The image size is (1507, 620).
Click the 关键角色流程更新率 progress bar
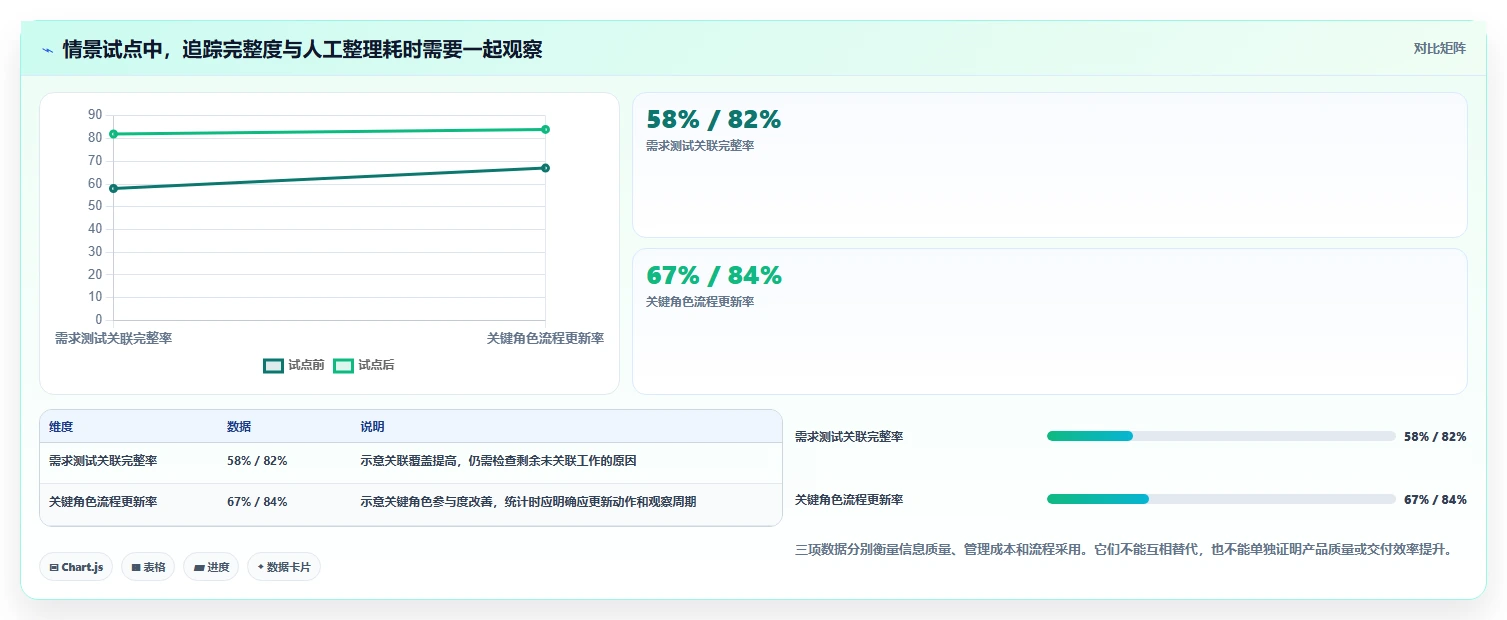coord(1221,499)
